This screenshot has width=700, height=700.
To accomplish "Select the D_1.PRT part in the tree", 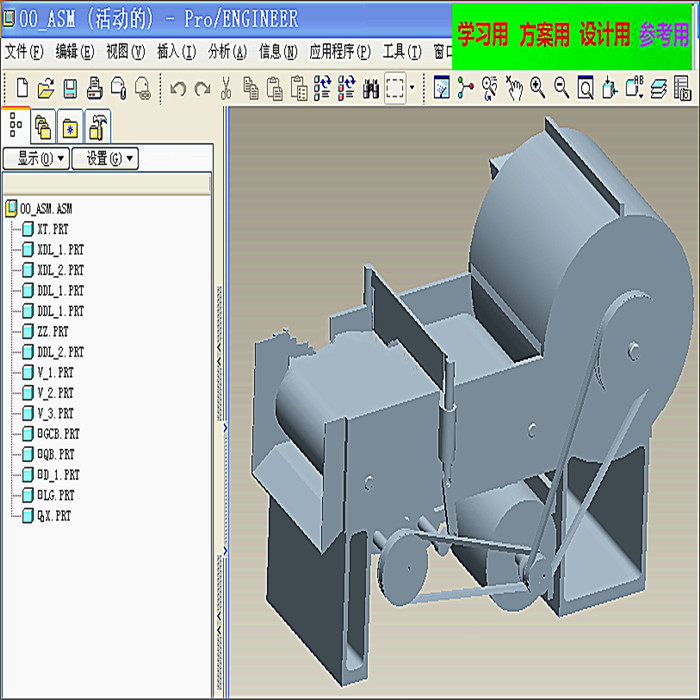I will [x=51, y=475].
